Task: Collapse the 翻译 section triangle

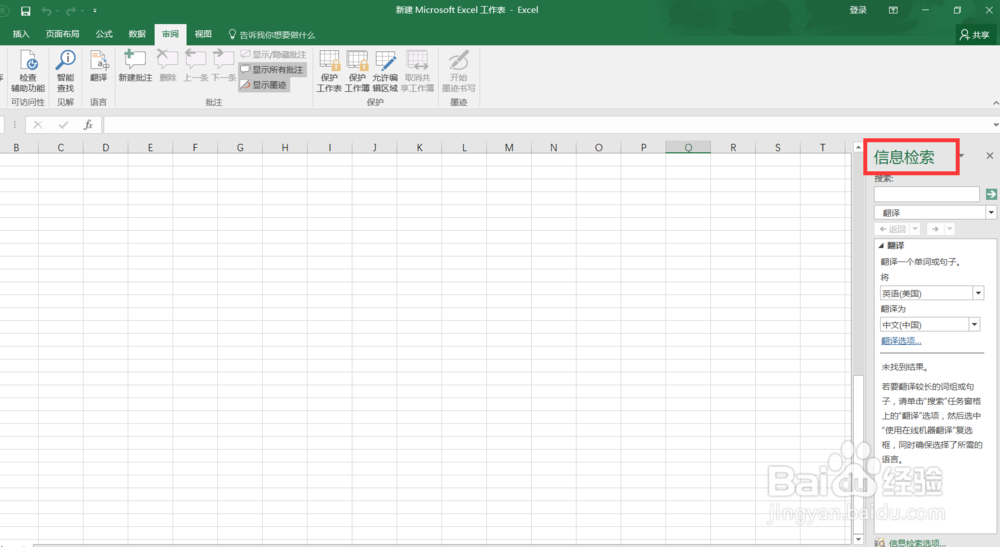Action: pyautogui.click(x=881, y=245)
